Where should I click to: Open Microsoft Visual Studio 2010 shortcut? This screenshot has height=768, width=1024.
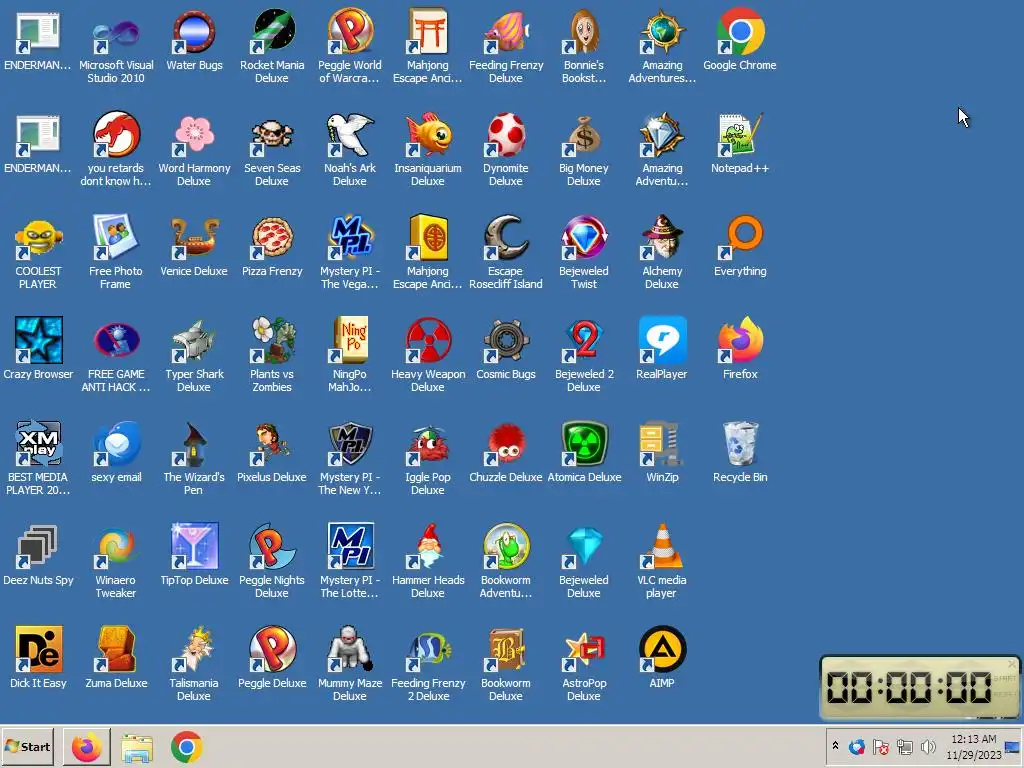click(116, 33)
